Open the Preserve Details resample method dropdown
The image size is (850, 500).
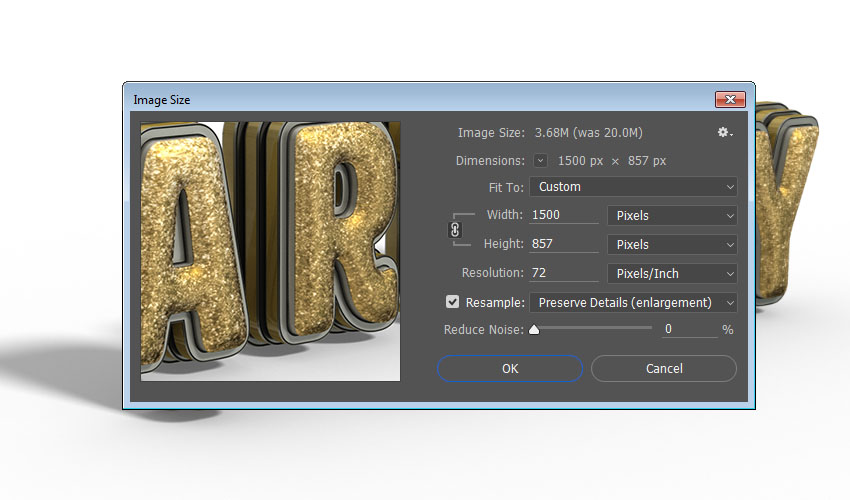[x=633, y=302]
